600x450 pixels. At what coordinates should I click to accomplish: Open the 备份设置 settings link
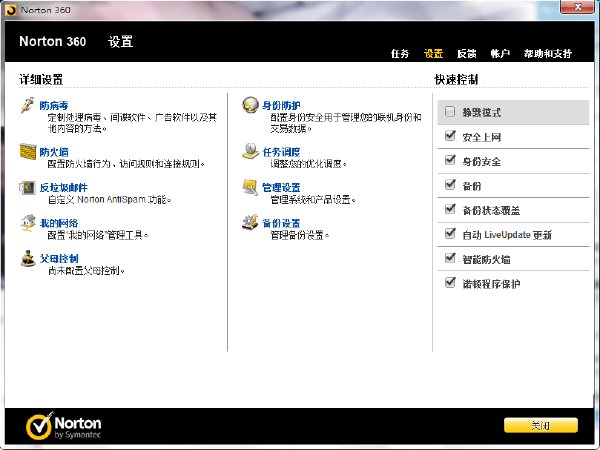[x=281, y=223]
